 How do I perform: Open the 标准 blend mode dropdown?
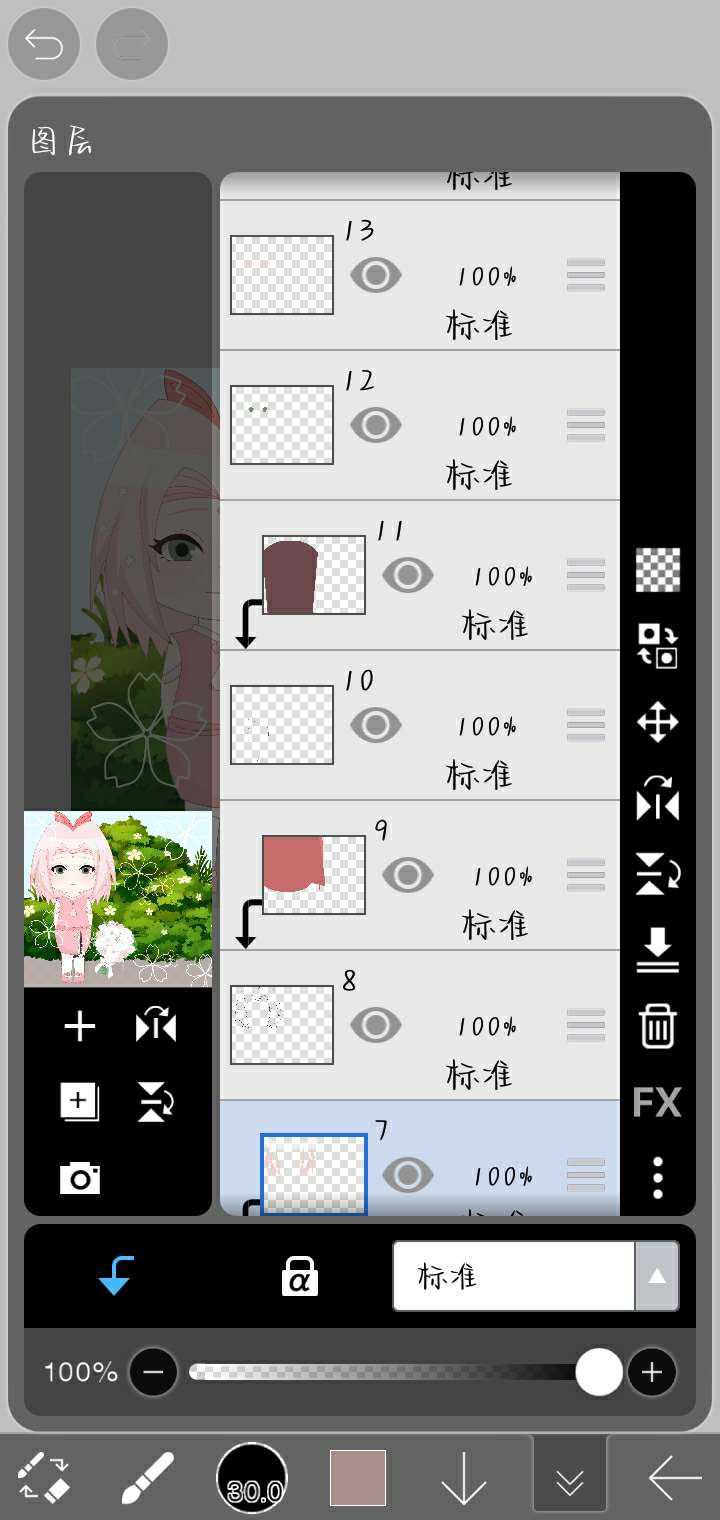tap(536, 1276)
